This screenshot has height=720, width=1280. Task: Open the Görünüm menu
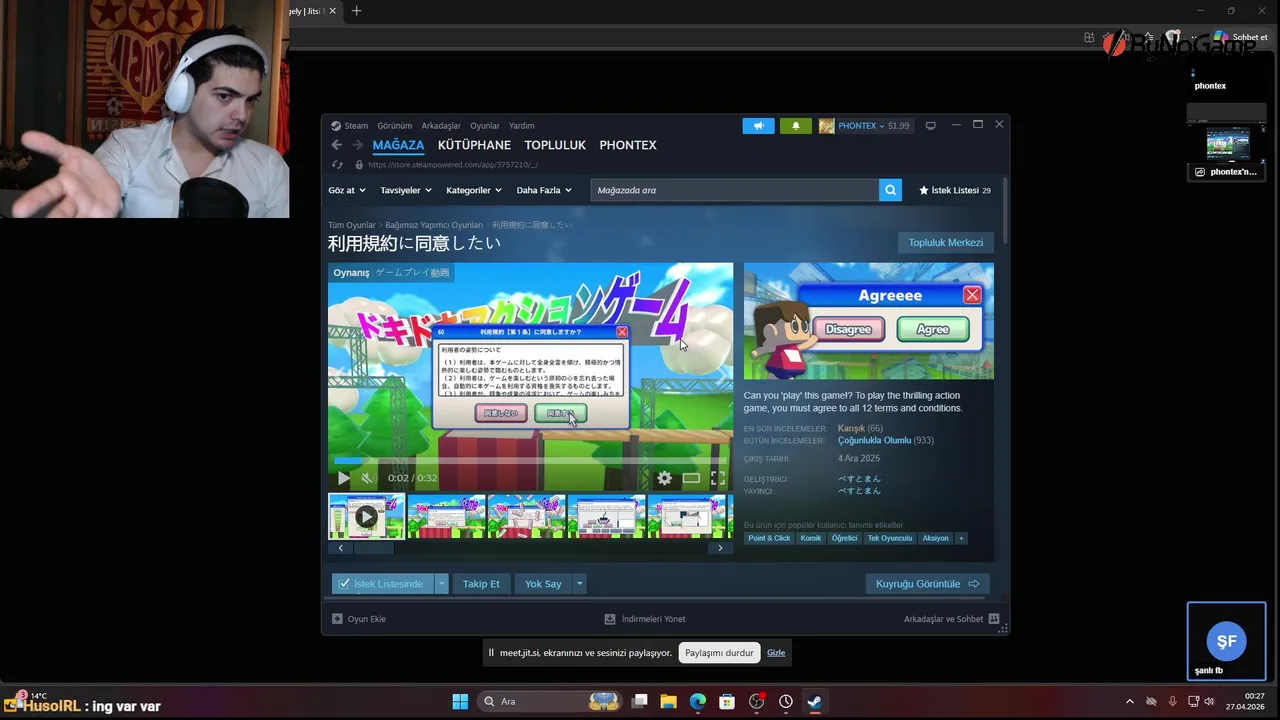click(x=394, y=126)
